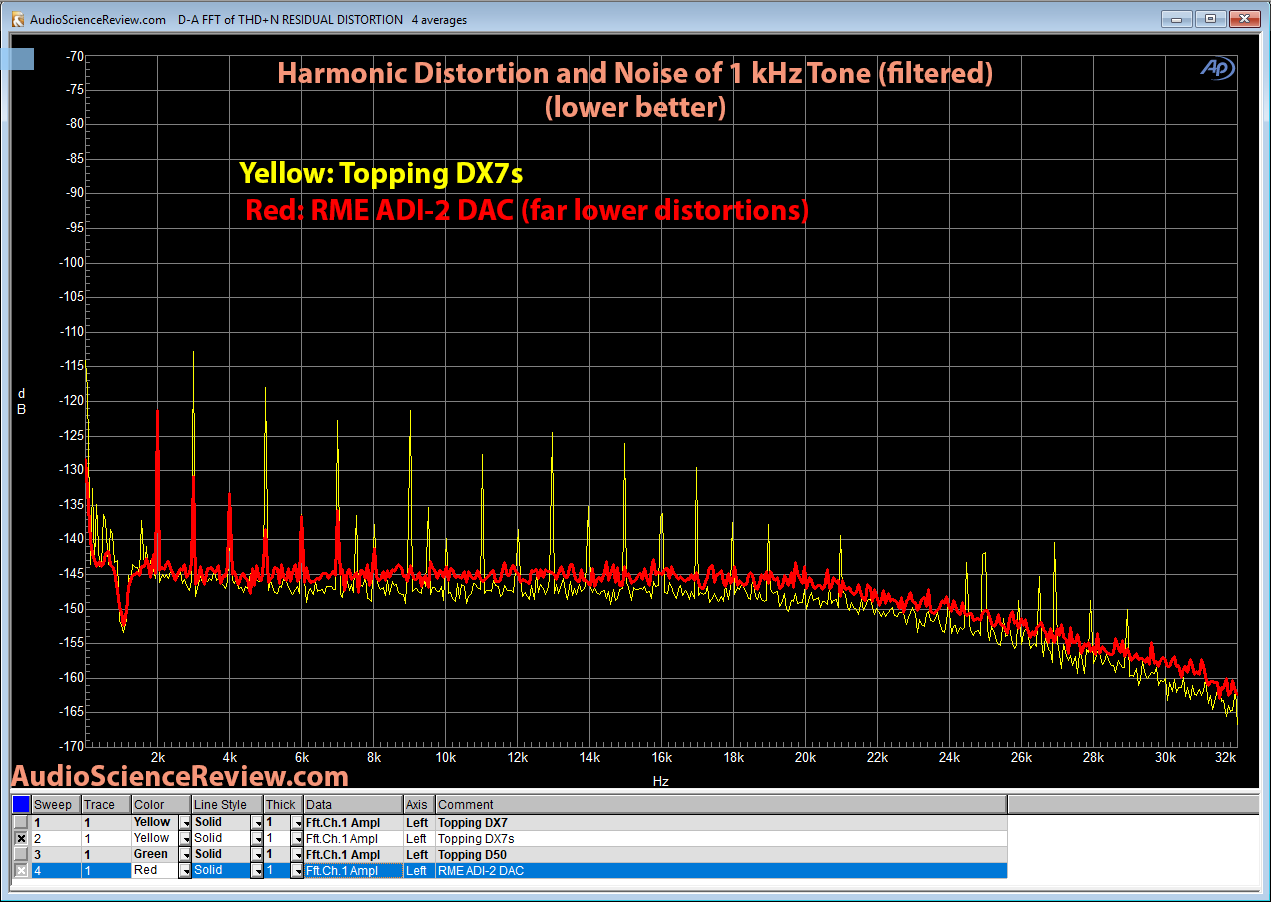Open thickness dropdown for Topping DX7 row

point(296,822)
